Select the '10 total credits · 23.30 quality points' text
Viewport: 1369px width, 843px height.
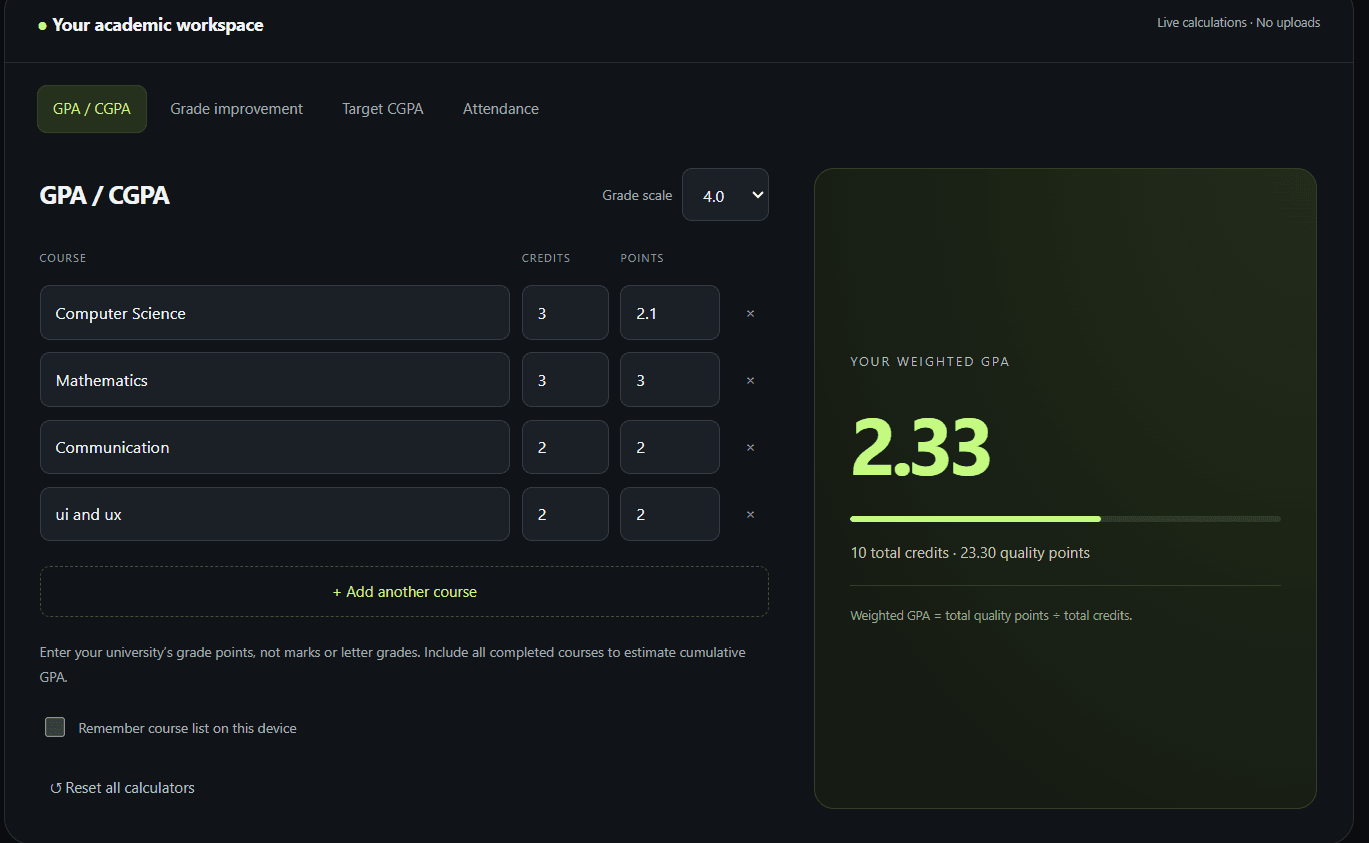(x=970, y=553)
